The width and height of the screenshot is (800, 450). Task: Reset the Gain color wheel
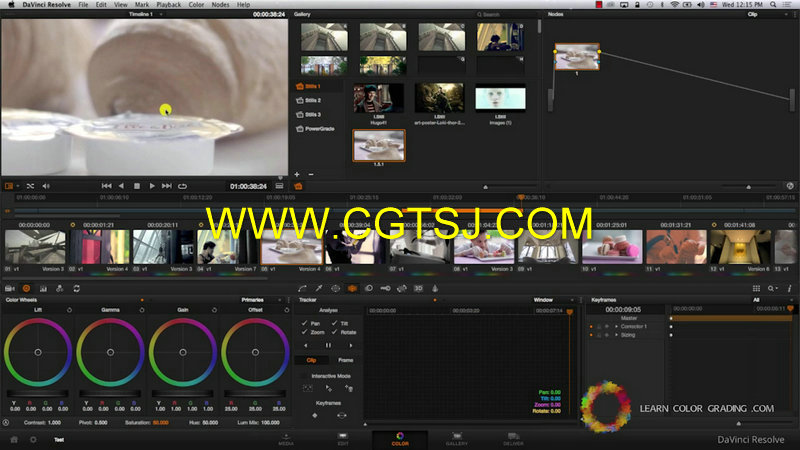[214, 310]
